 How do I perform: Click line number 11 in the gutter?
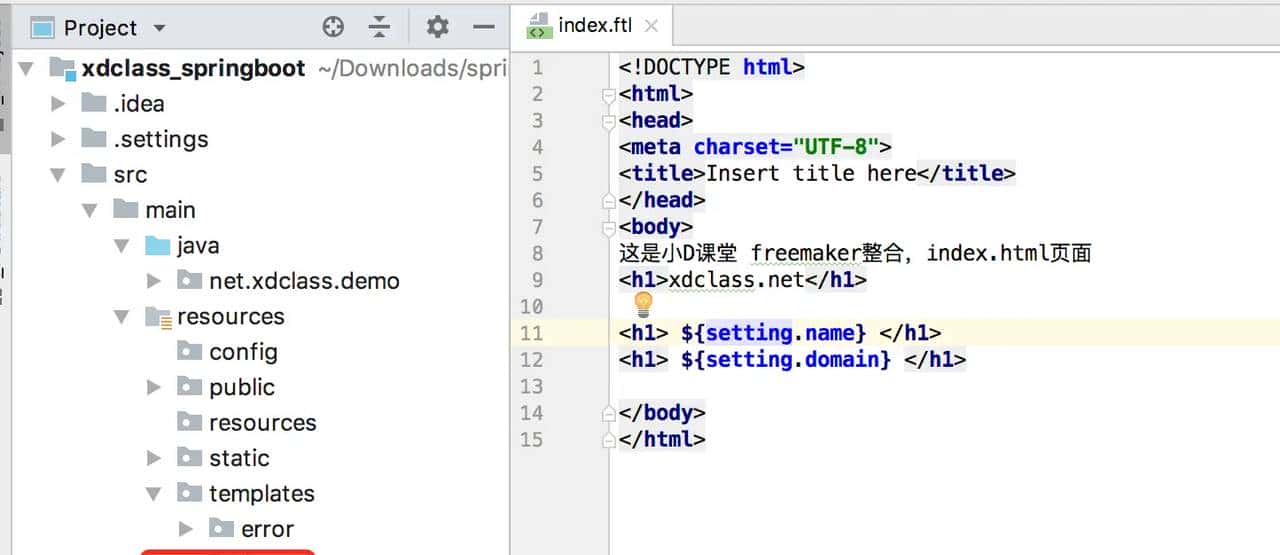click(531, 333)
